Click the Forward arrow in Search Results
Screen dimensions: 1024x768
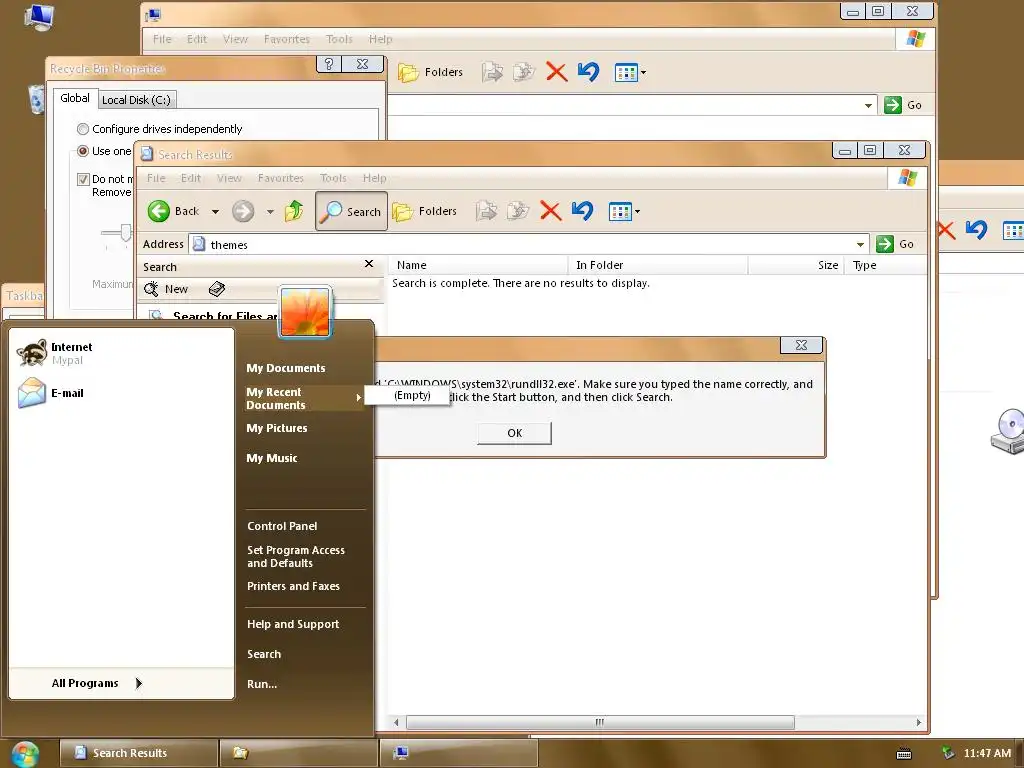pos(243,211)
